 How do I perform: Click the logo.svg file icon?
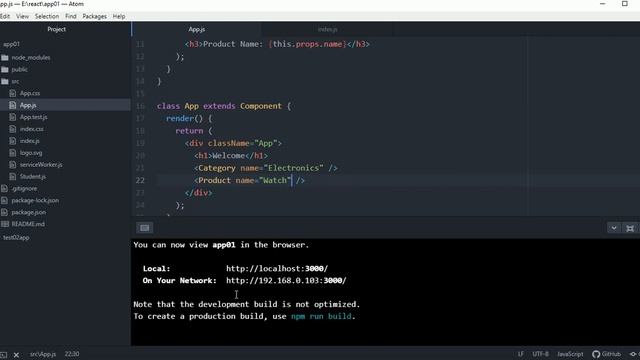click(x=13, y=153)
